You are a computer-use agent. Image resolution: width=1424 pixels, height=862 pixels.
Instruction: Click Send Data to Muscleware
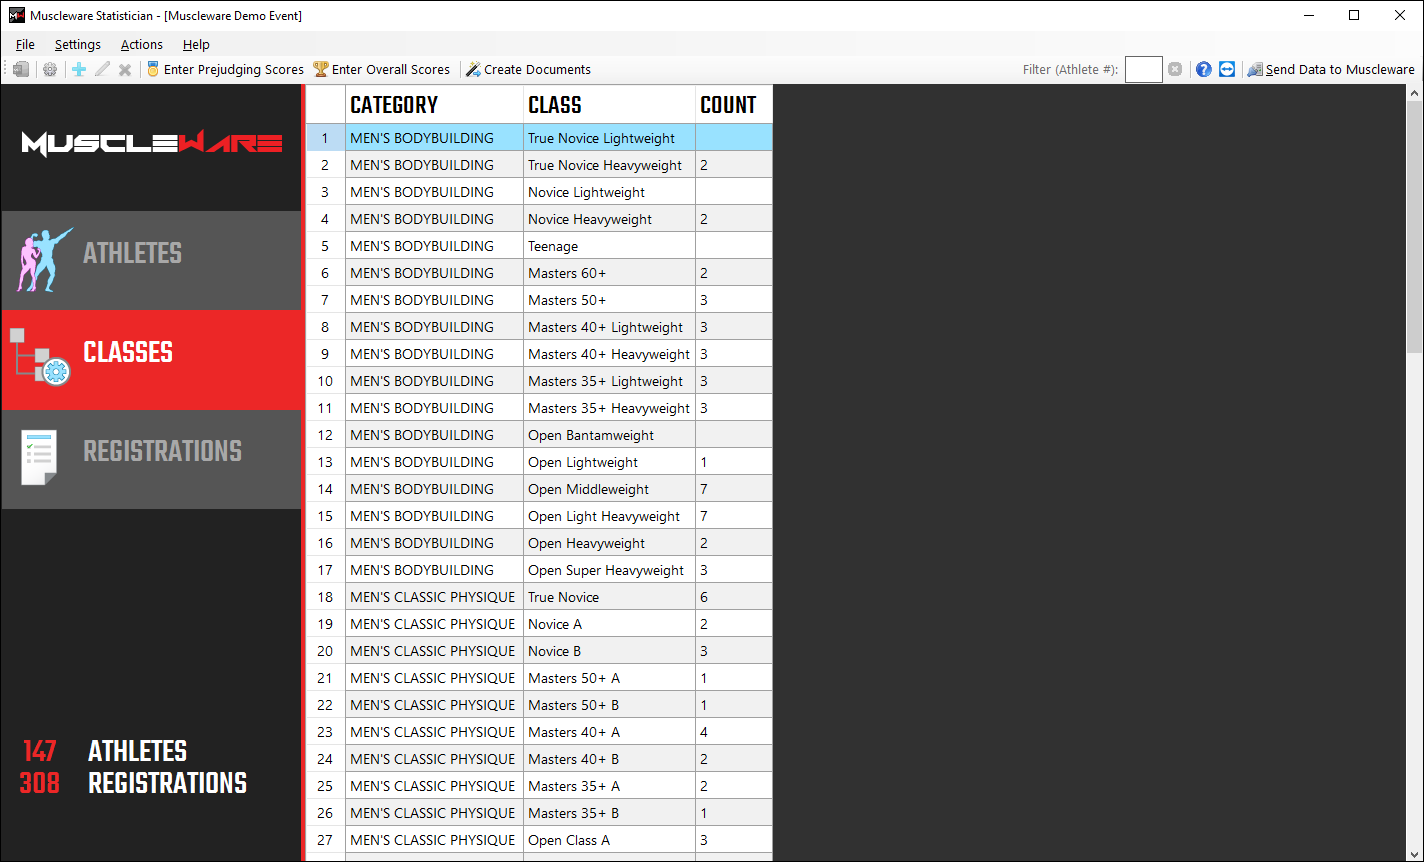[x=1331, y=69]
